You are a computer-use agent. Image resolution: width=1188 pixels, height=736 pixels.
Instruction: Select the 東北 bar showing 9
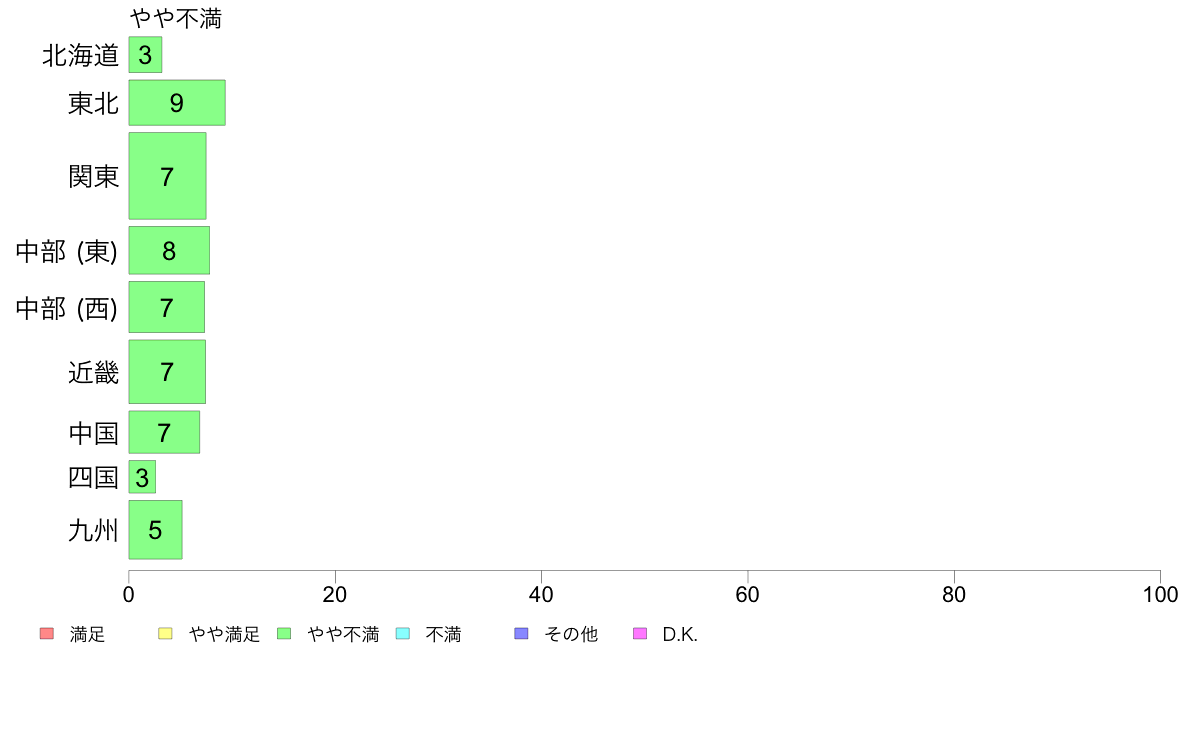[x=177, y=102]
